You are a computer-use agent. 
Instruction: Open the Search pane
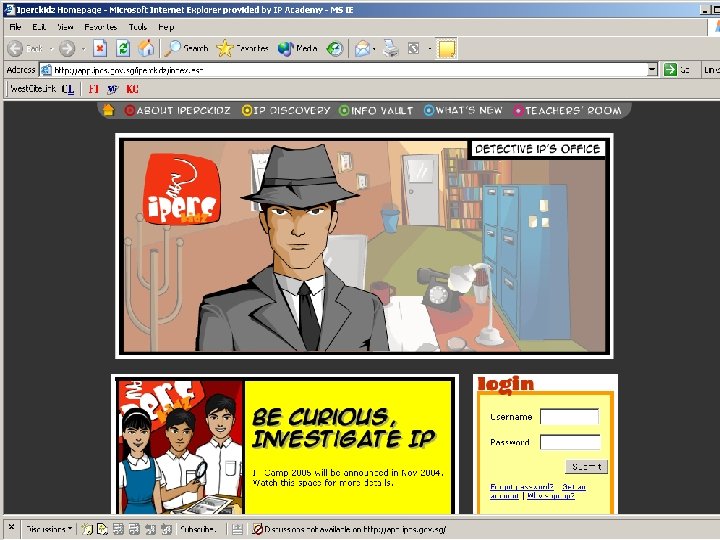point(186,48)
